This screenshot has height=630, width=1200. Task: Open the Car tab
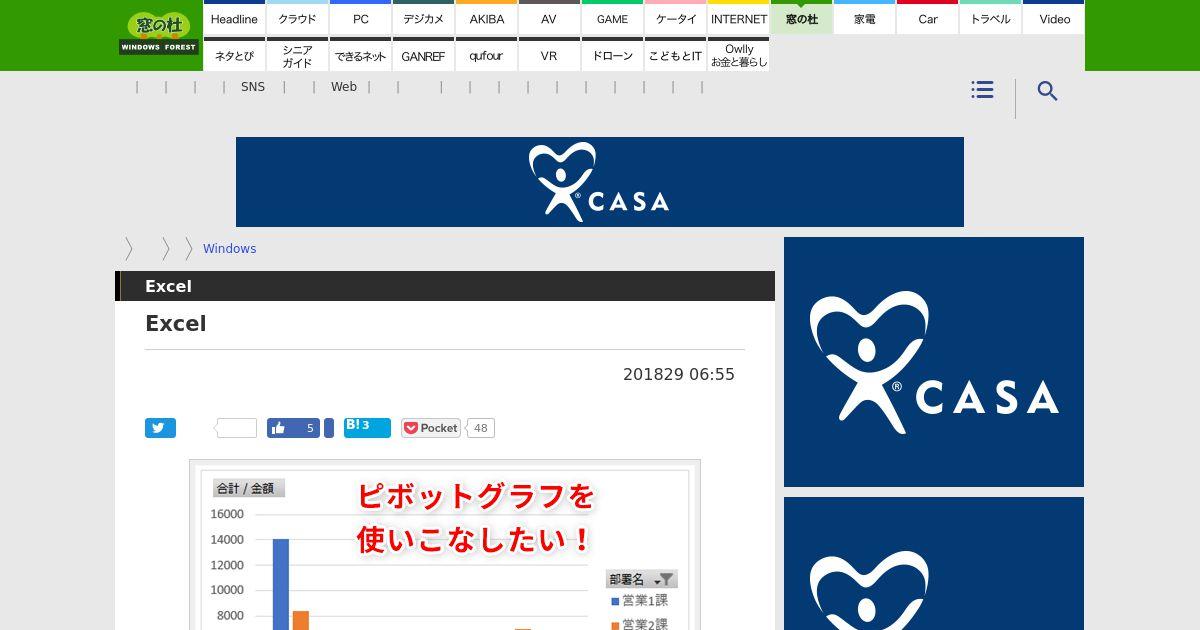927,17
